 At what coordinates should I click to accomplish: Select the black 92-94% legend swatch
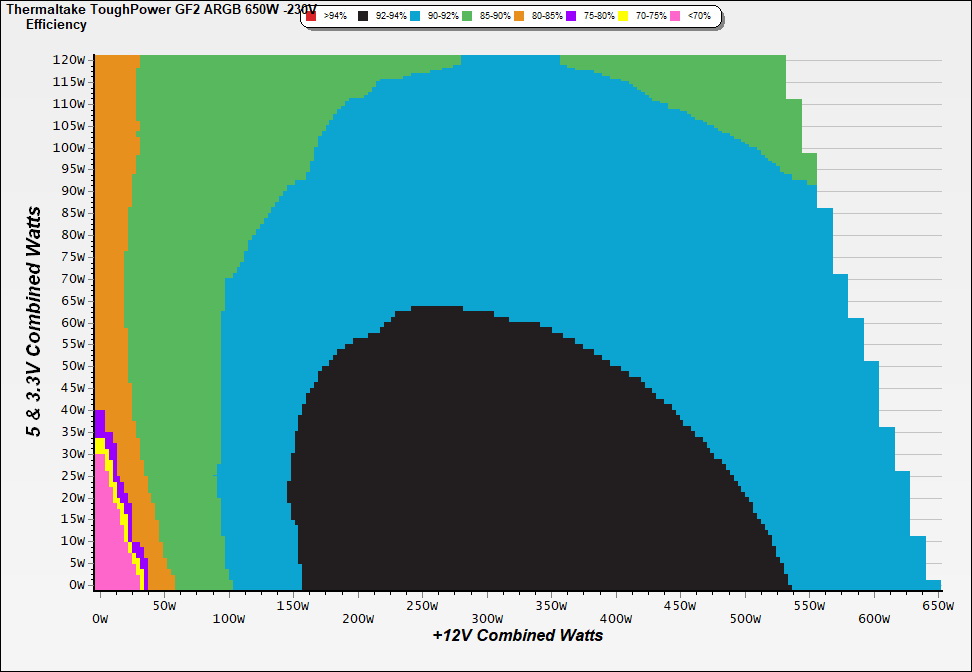(x=362, y=17)
